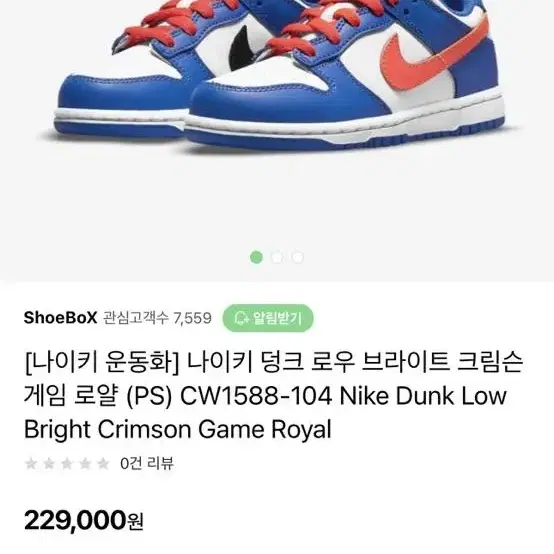Tap the 관심고객수 7,559 follower count

[x=157, y=318]
